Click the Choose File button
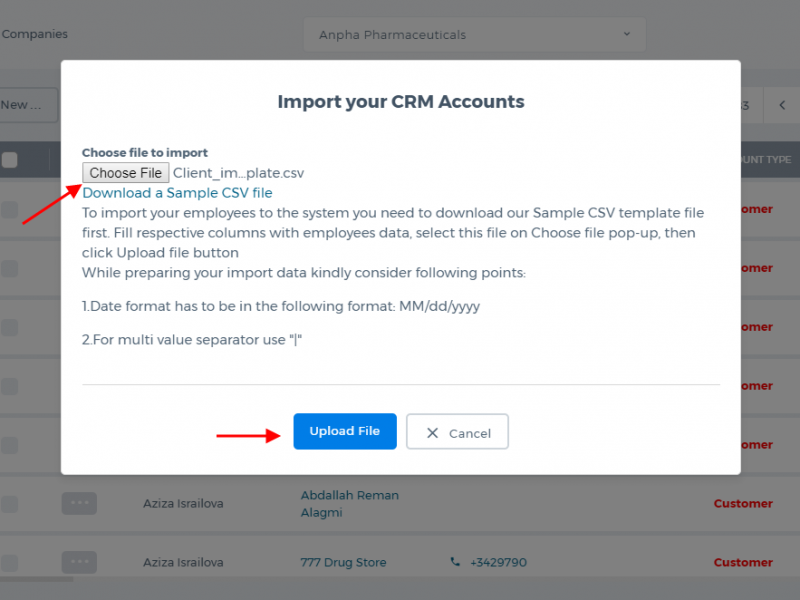Viewport: 800px width, 600px height. click(x=126, y=173)
